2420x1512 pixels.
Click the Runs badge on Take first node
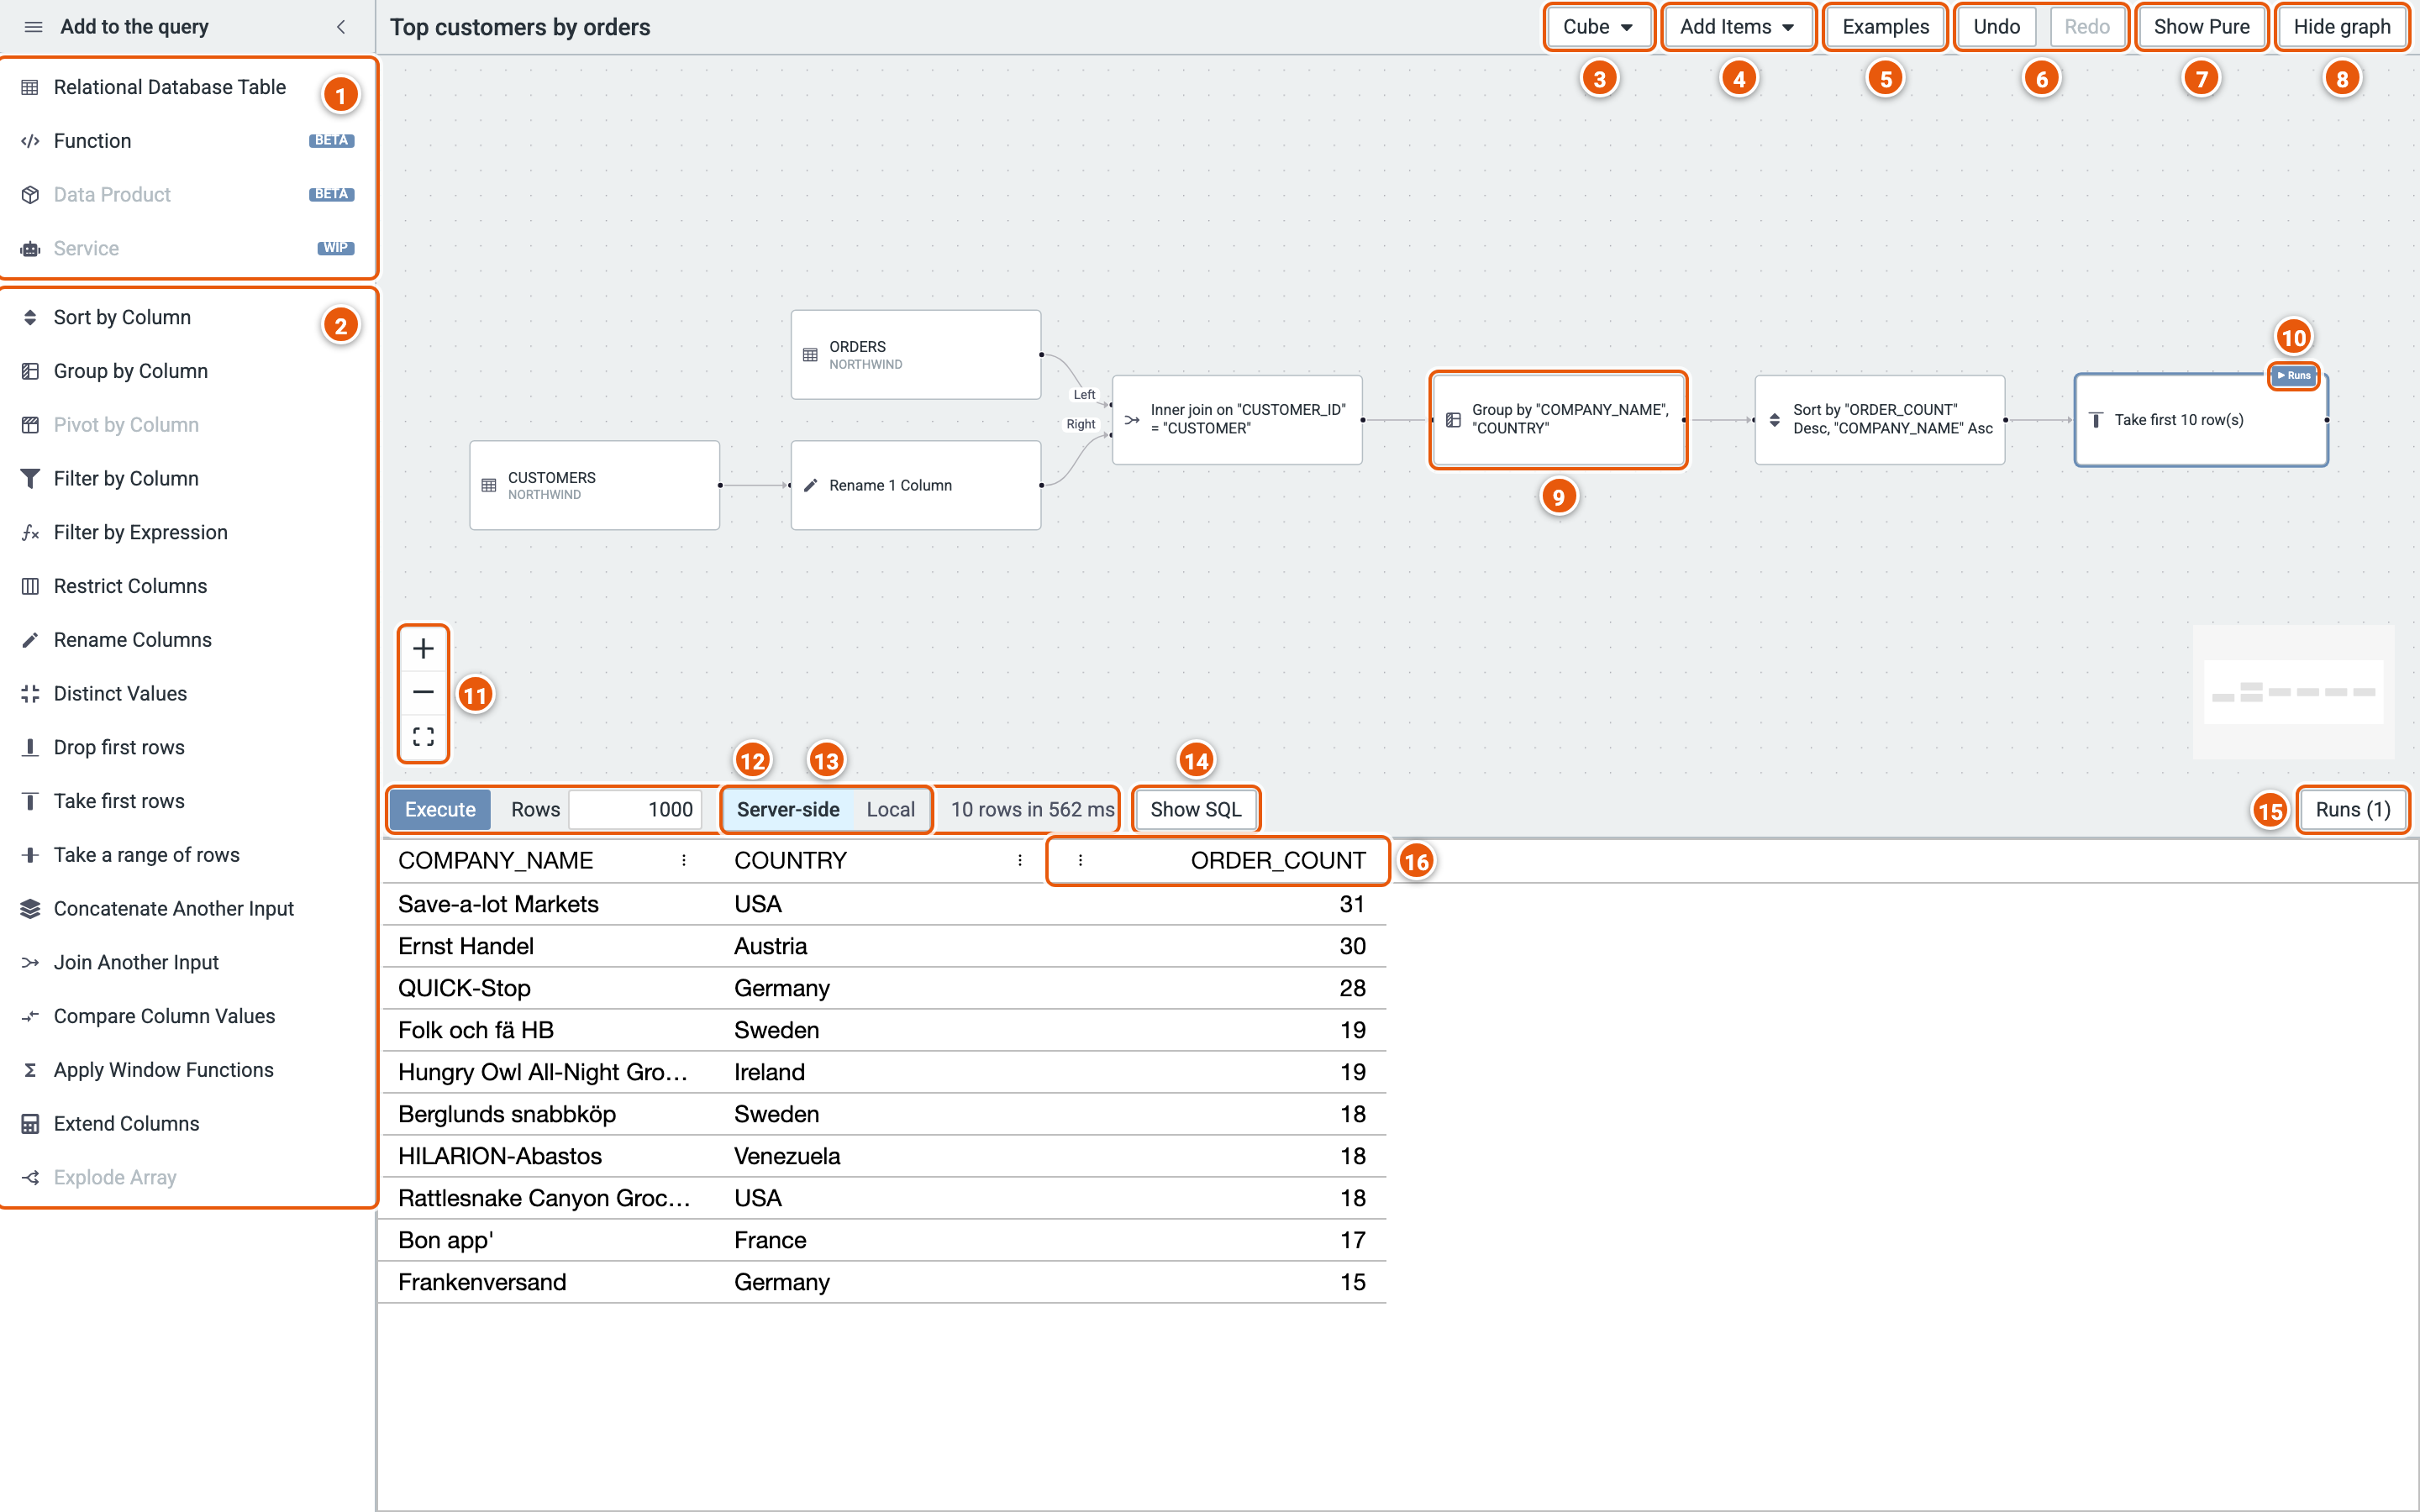2294,376
